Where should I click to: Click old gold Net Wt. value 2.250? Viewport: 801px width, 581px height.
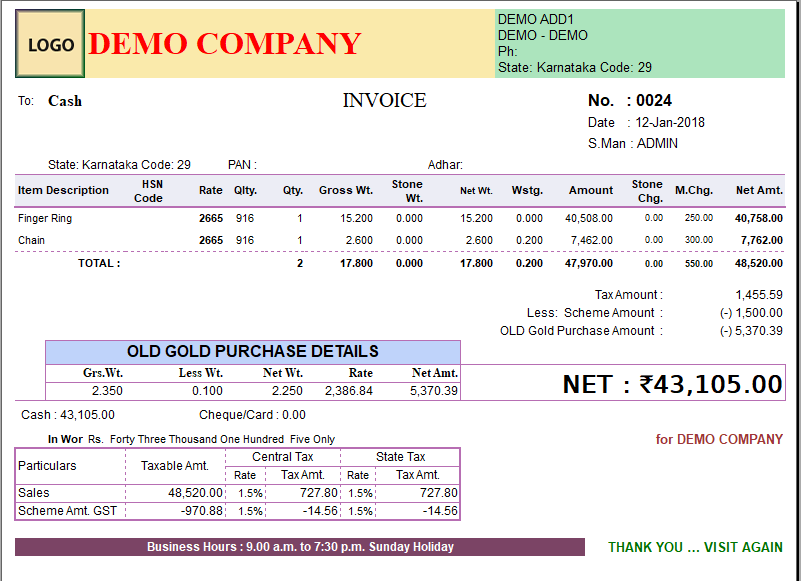pyautogui.click(x=287, y=391)
